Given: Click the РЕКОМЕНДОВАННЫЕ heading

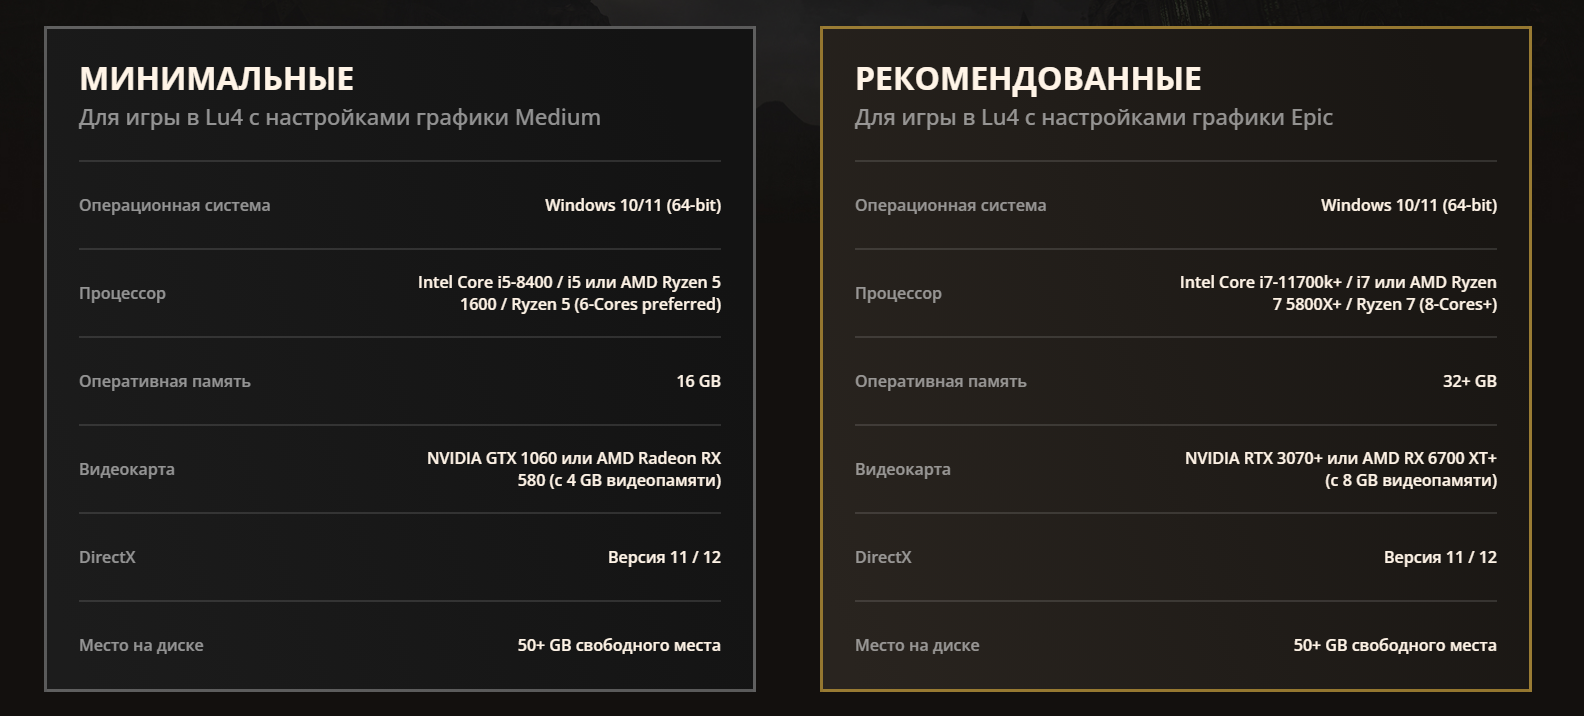Looking at the screenshot, I should (1028, 78).
